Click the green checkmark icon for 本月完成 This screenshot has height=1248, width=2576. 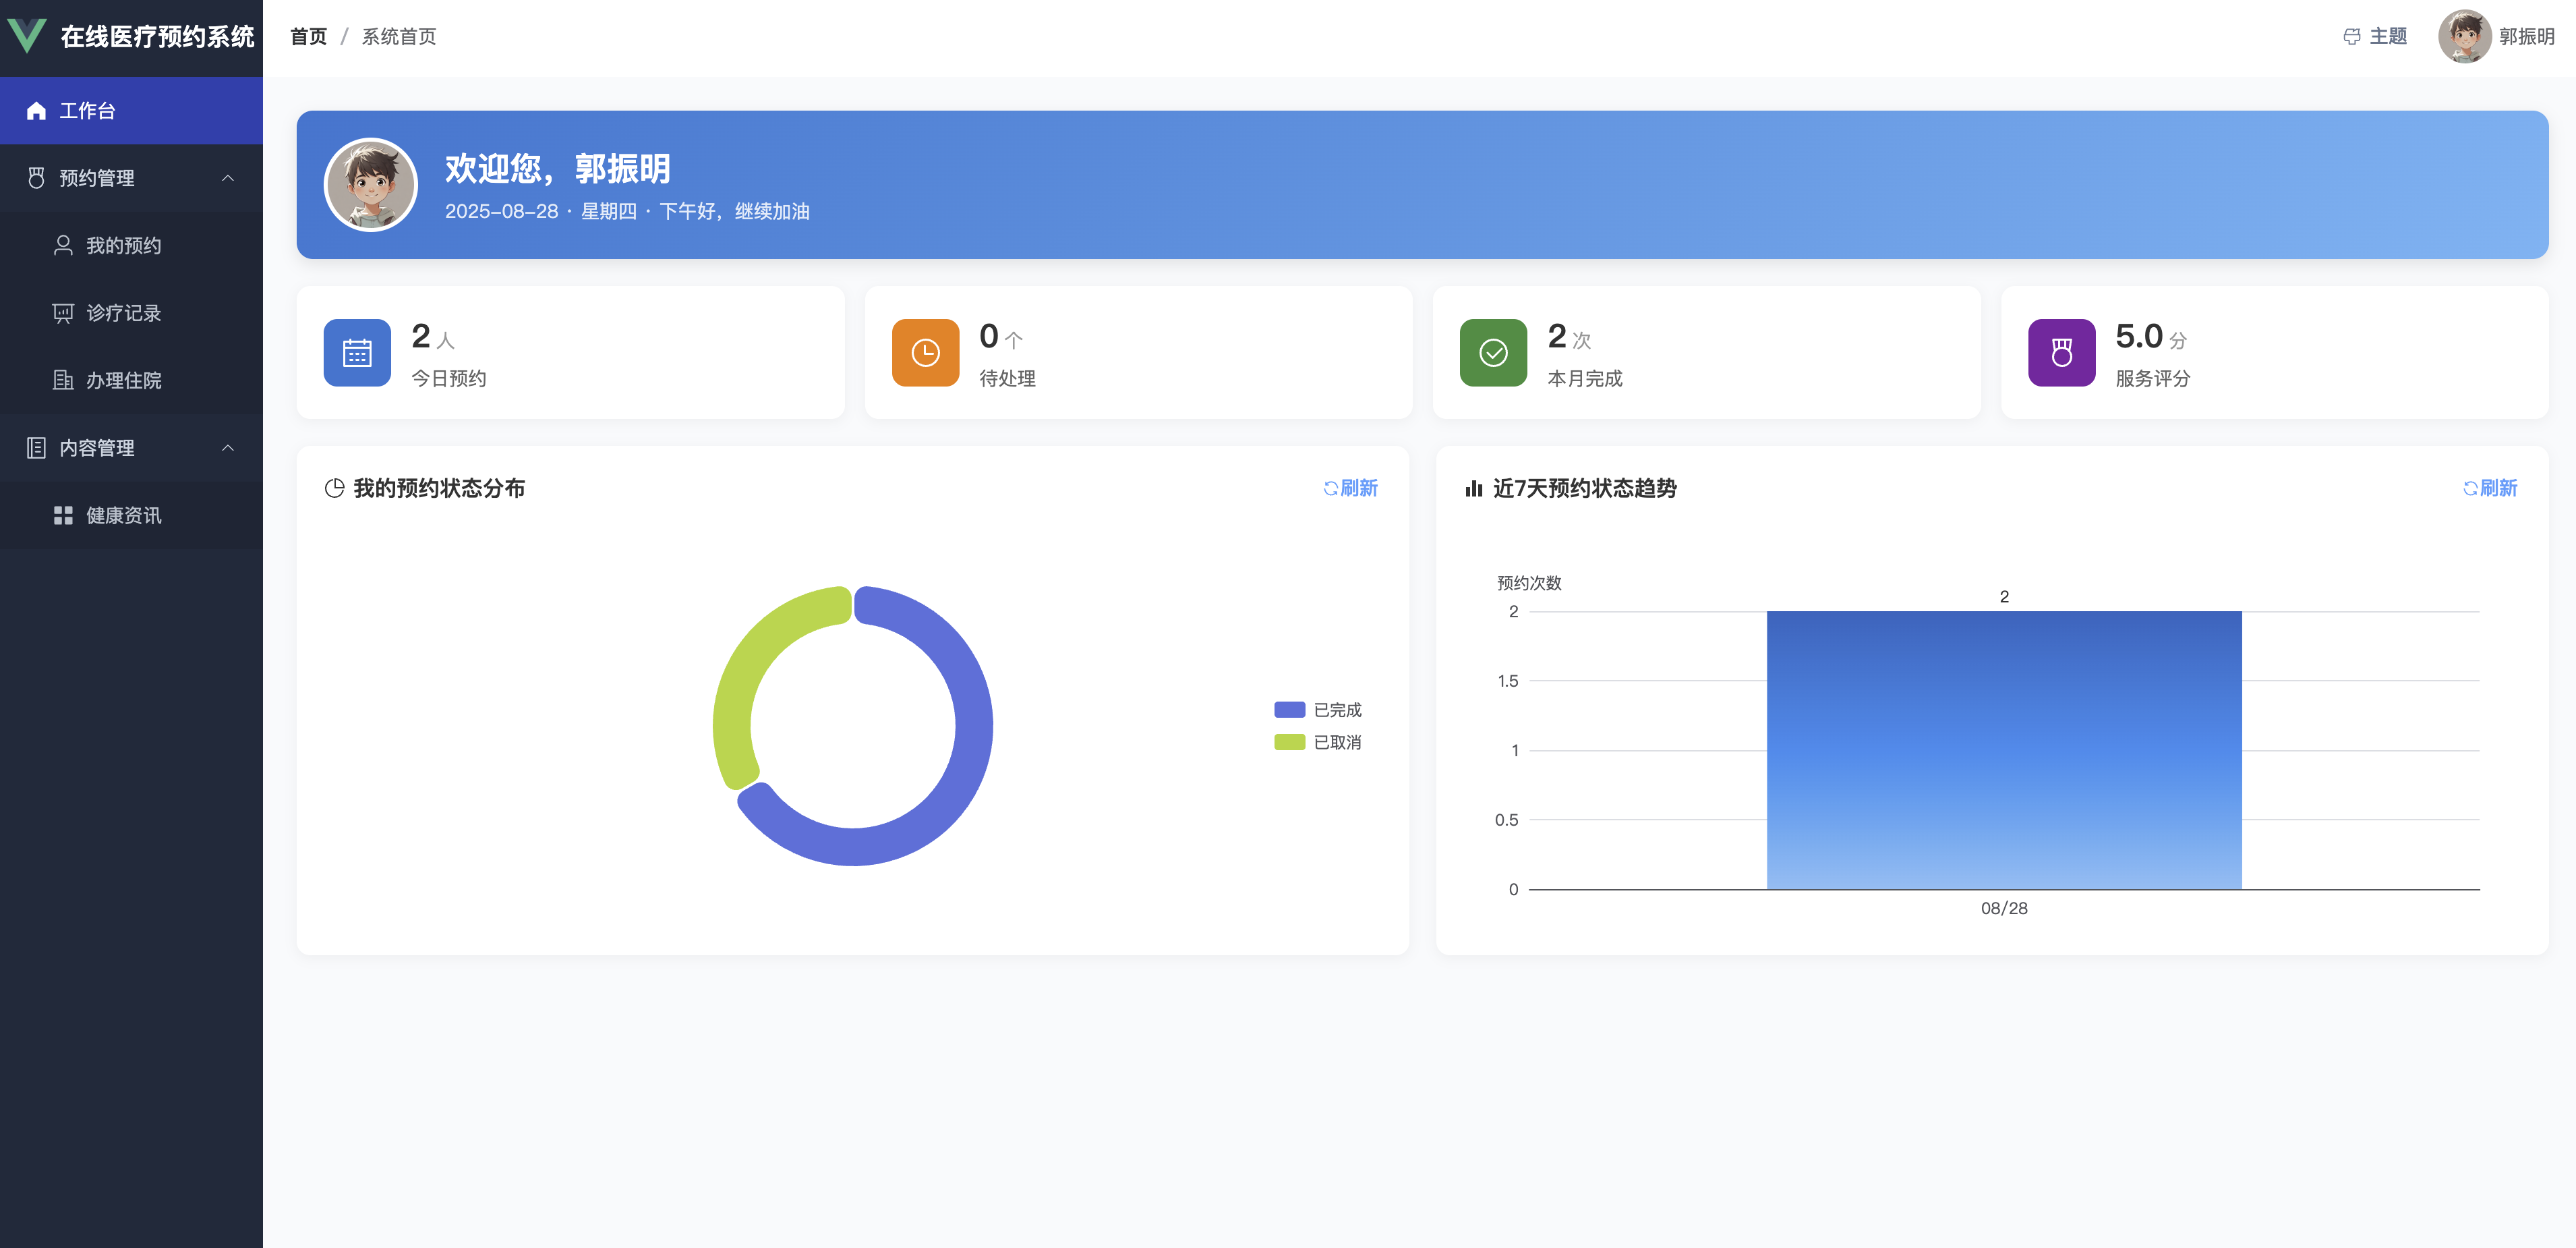click(x=1493, y=353)
